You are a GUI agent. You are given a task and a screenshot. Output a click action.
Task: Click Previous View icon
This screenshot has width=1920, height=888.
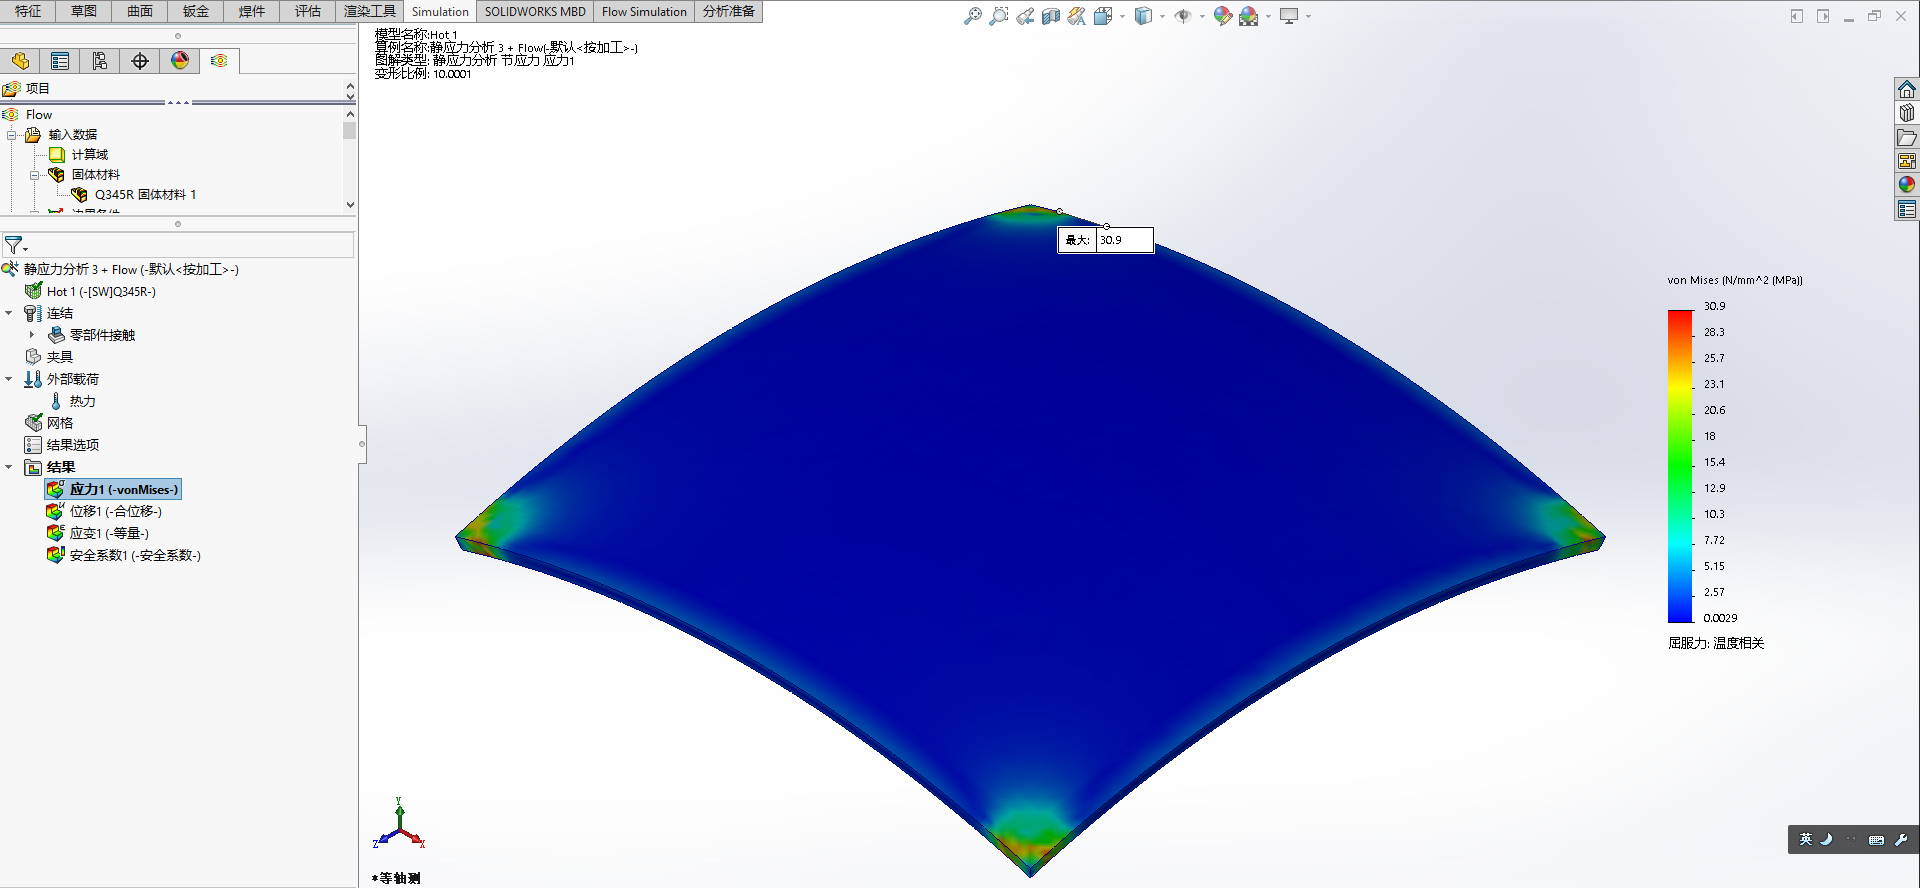pyautogui.click(x=1024, y=16)
